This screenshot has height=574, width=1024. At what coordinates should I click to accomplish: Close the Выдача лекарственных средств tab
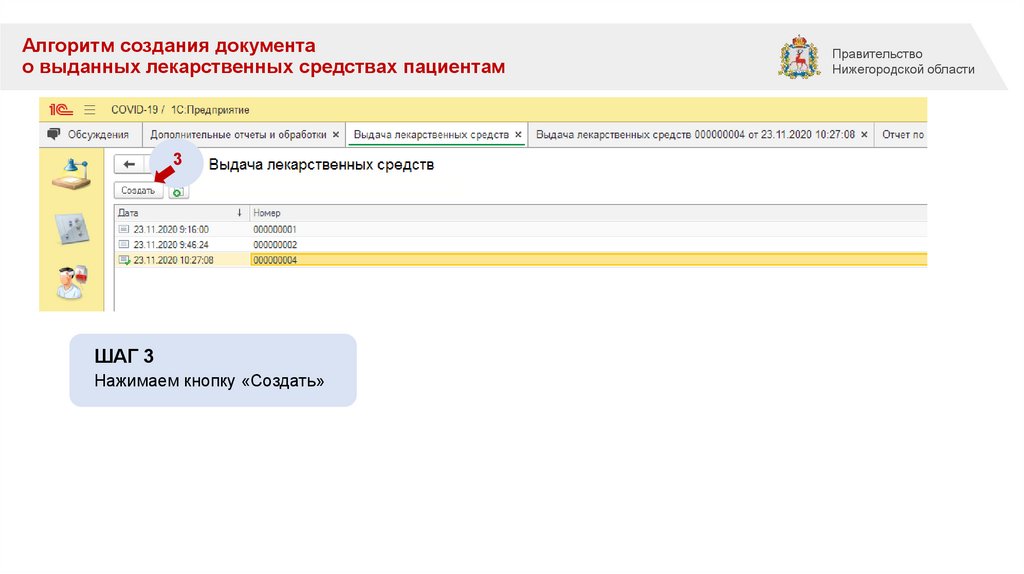click(x=518, y=135)
